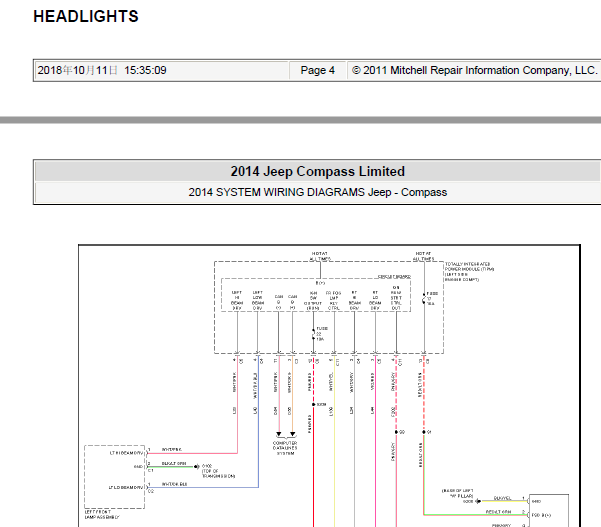This screenshot has width=601, height=527.
Task: Click the Base of Left A Pillar label
Action: pyautogui.click(x=458, y=493)
